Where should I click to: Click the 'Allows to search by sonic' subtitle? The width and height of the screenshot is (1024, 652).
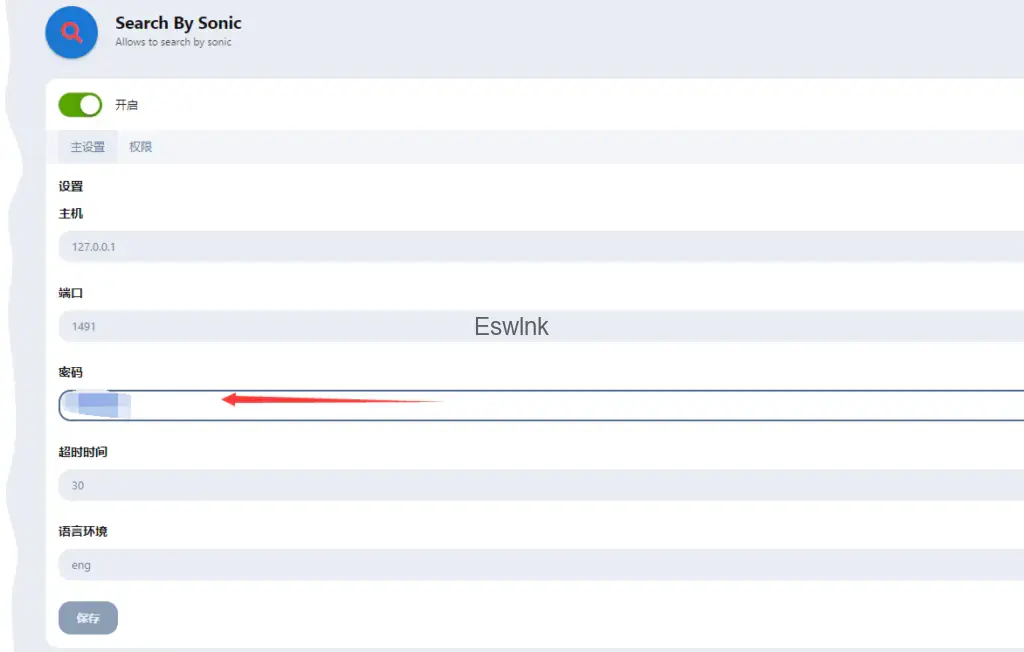tap(173, 42)
